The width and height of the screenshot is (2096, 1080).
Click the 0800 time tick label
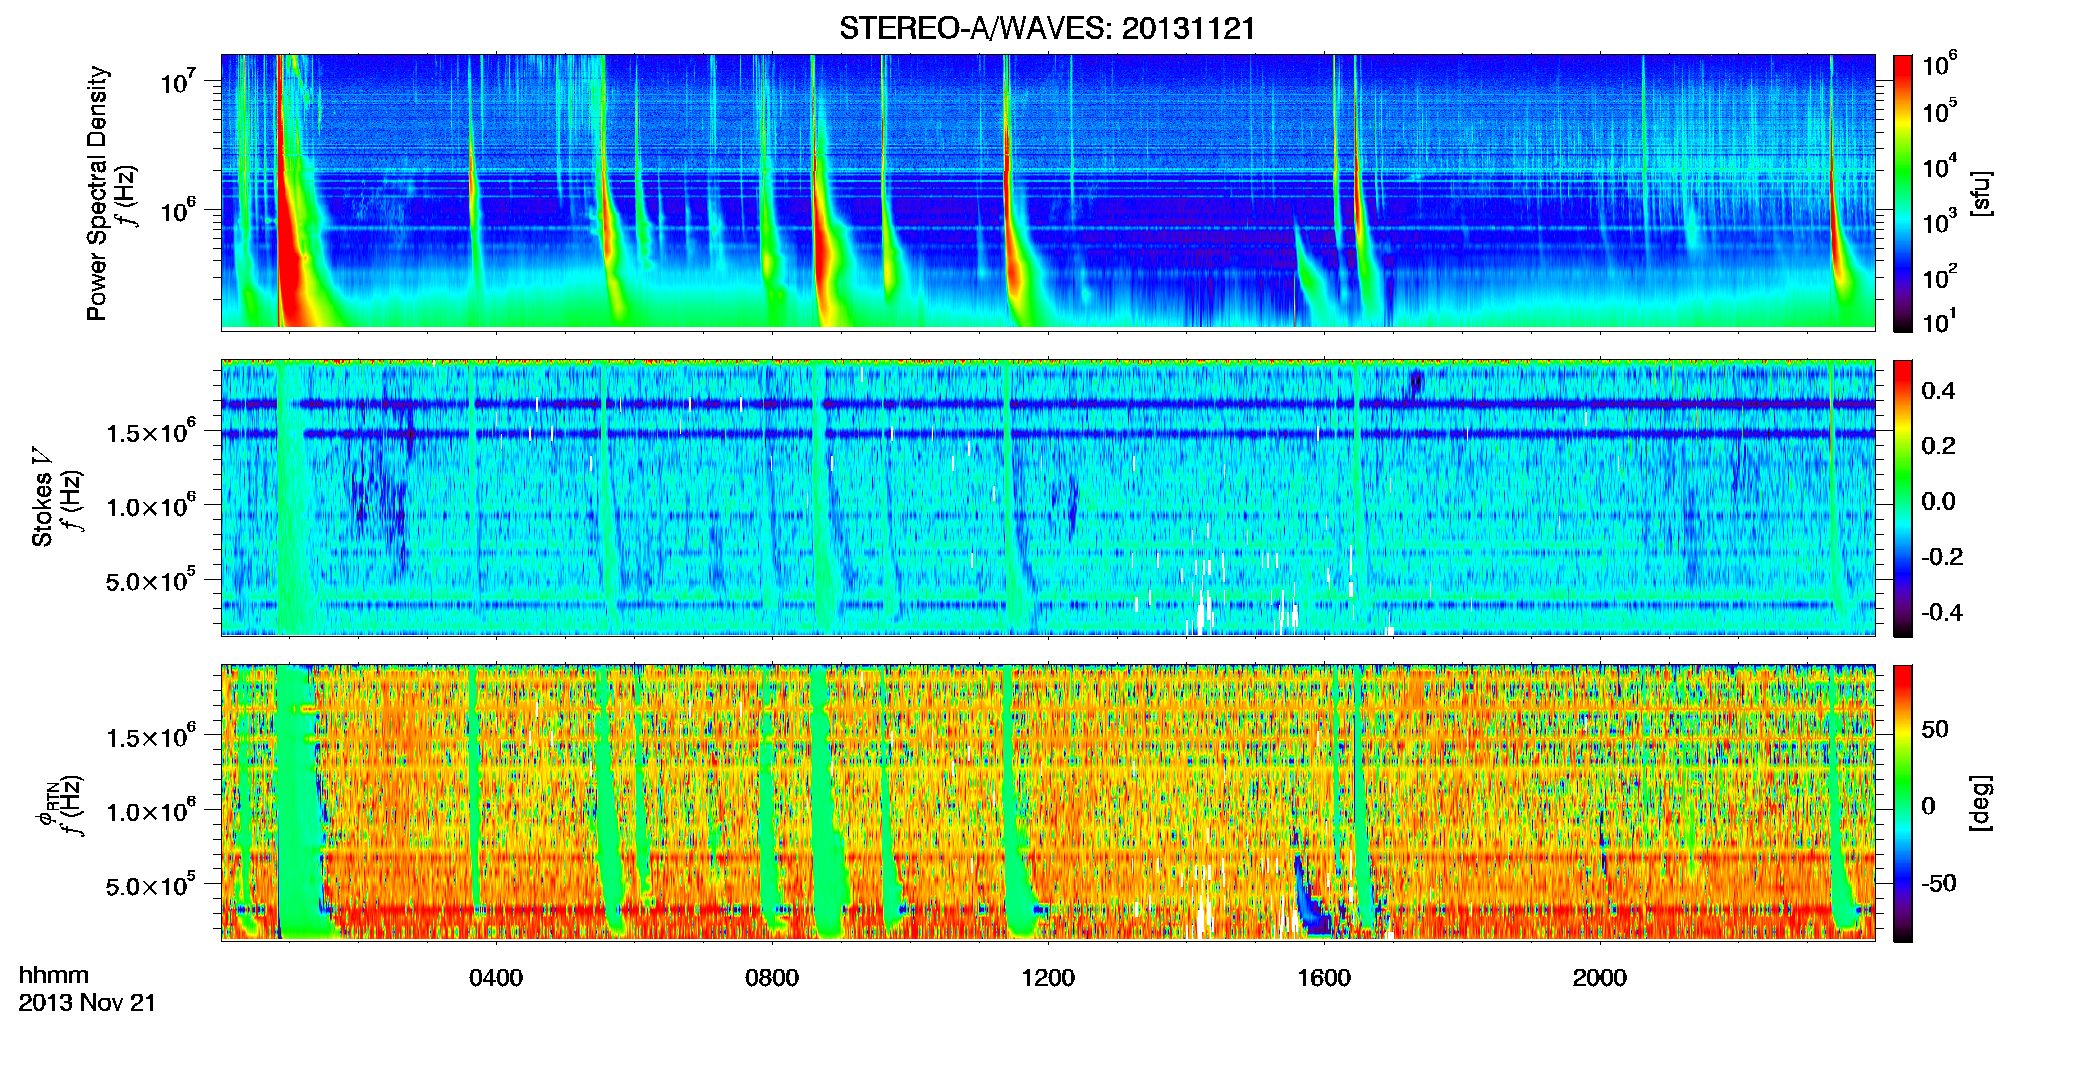point(772,977)
